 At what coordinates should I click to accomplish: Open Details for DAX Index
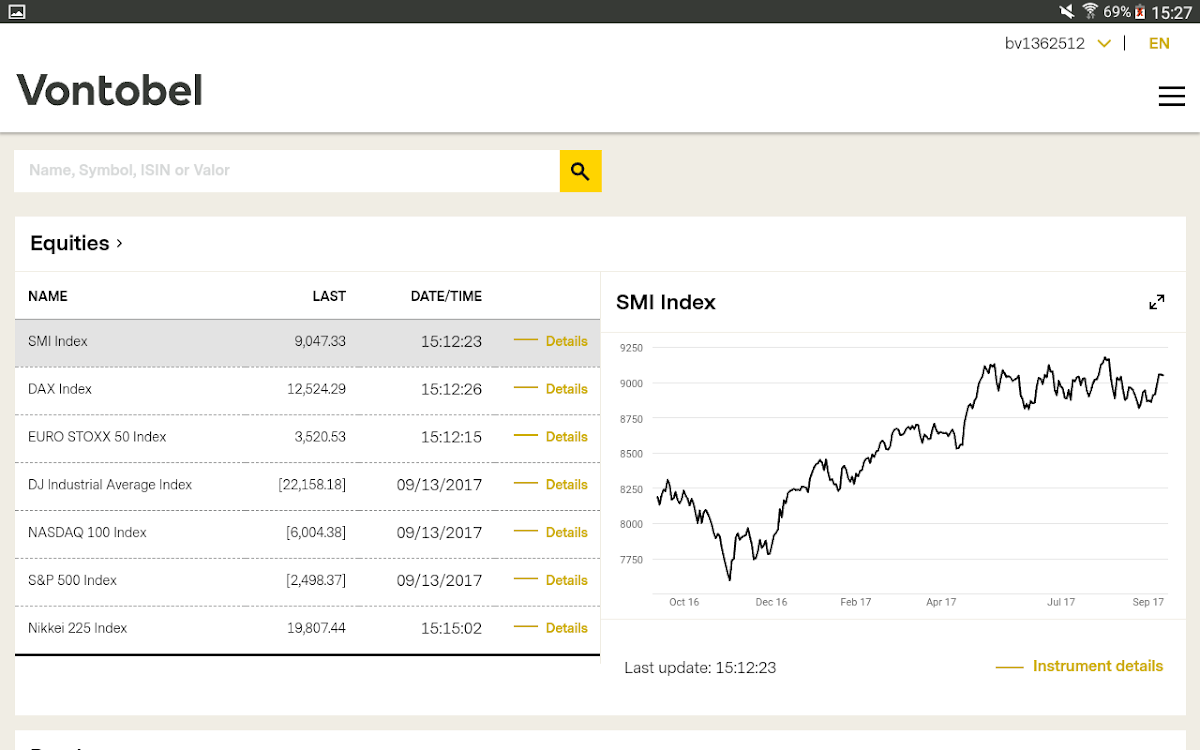(x=551, y=389)
